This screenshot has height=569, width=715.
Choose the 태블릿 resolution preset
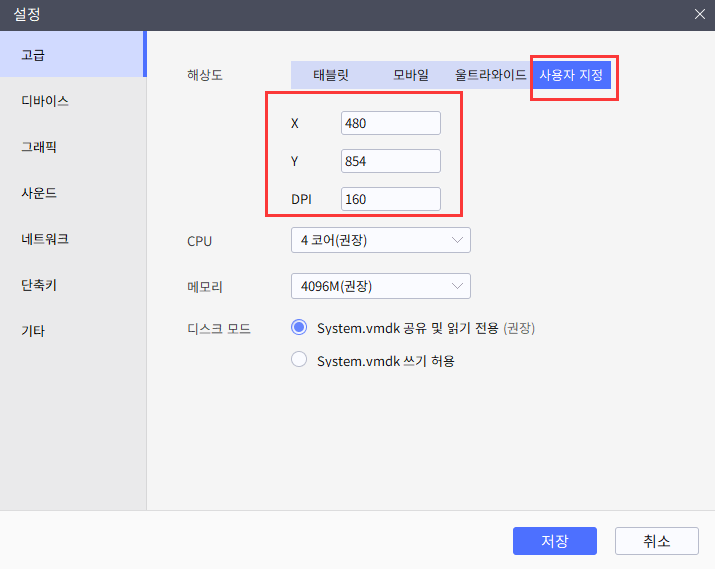click(330, 75)
